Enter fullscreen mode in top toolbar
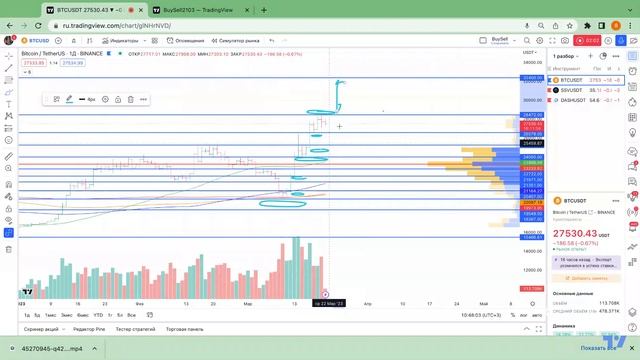The image size is (640, 360). (552, 40)
